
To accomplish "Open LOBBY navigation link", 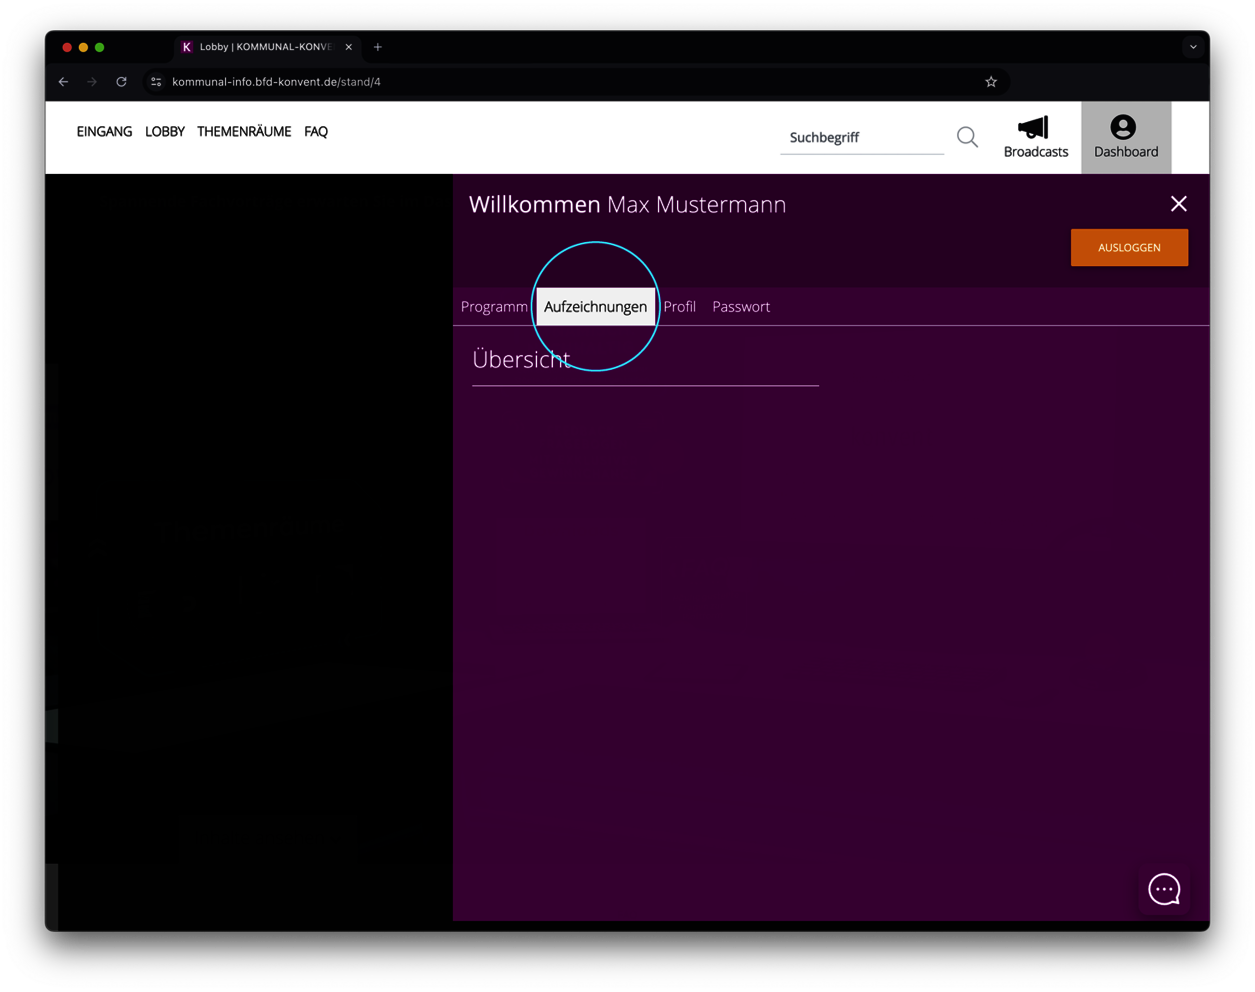I will [165, 132].
